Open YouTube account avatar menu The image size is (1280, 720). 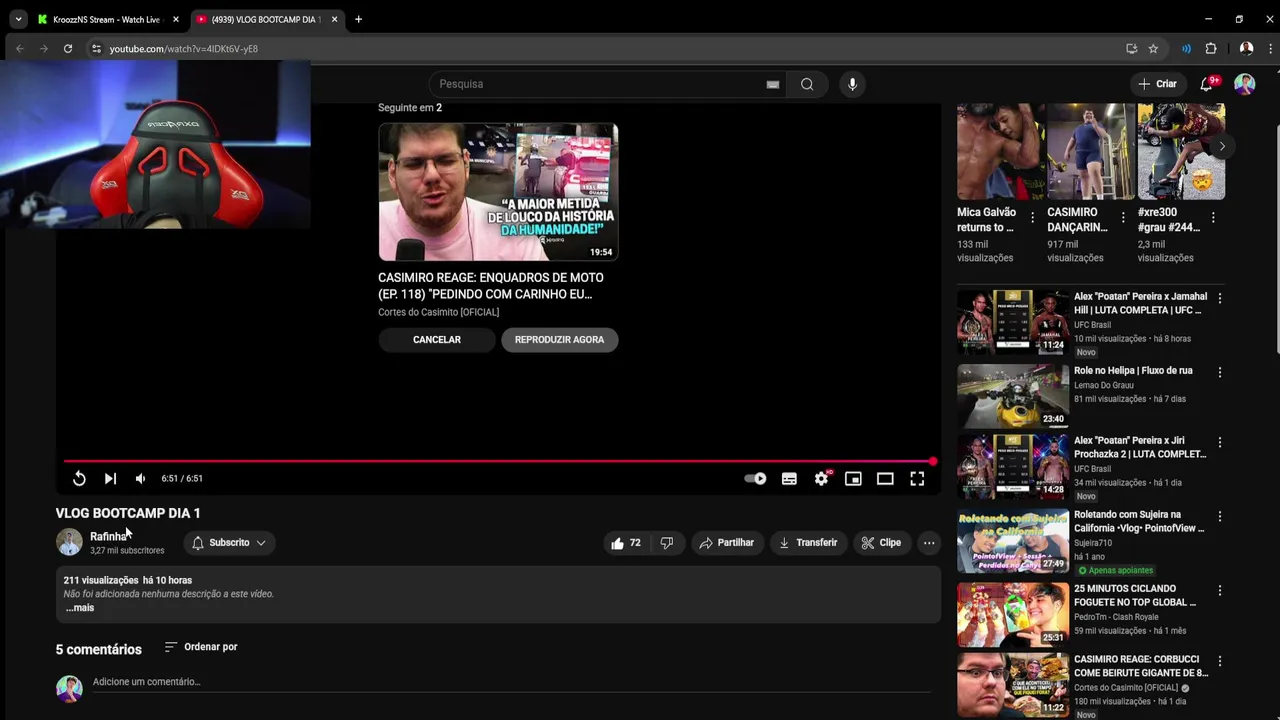pos(1244,84)
